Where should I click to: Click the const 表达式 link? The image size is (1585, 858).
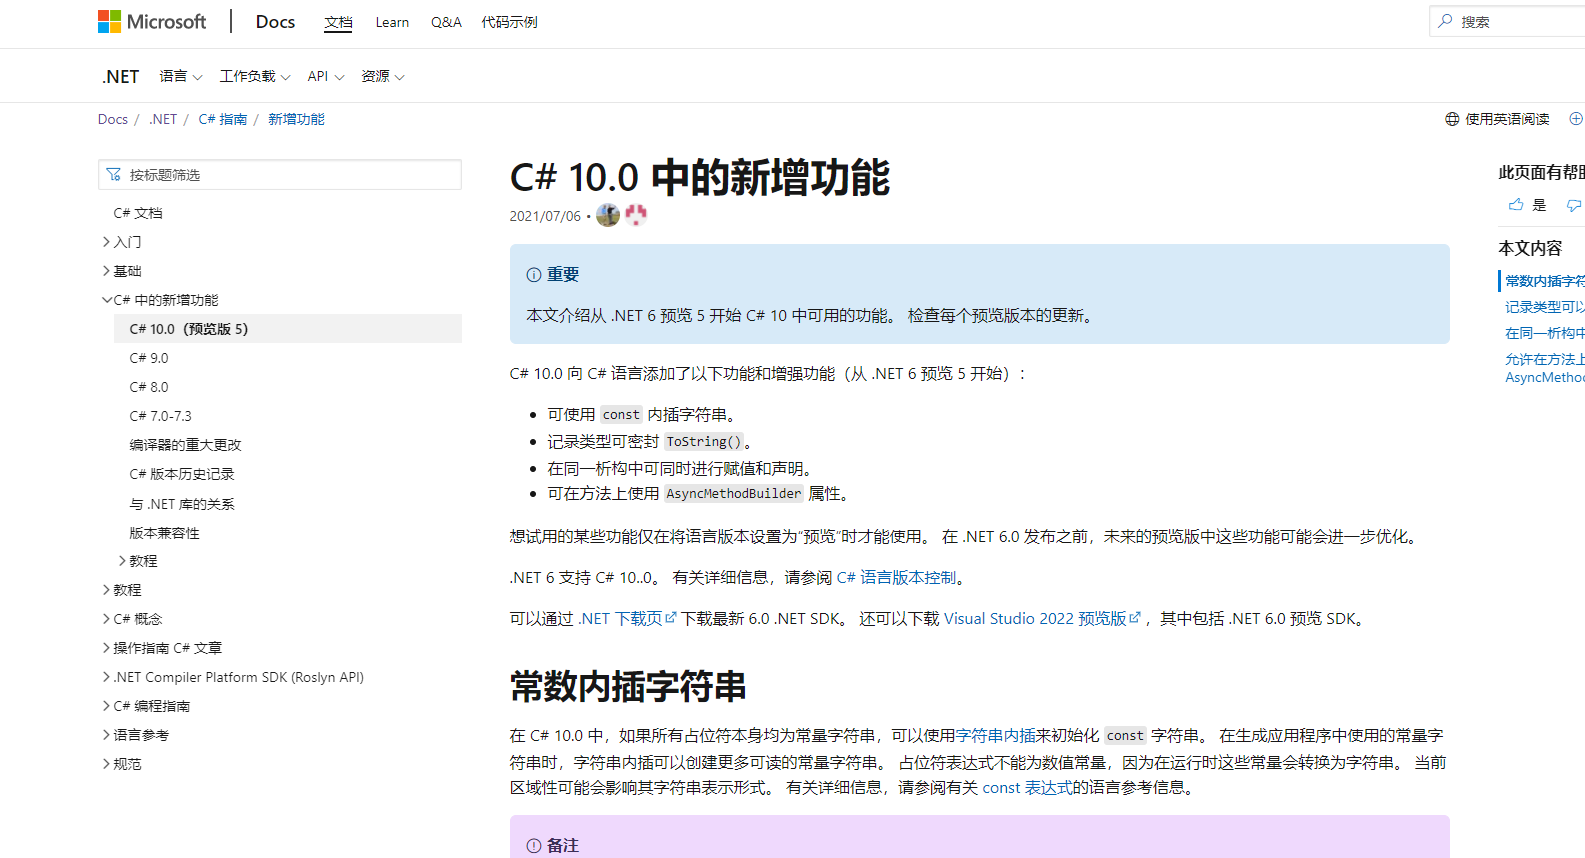(1027, 788)
